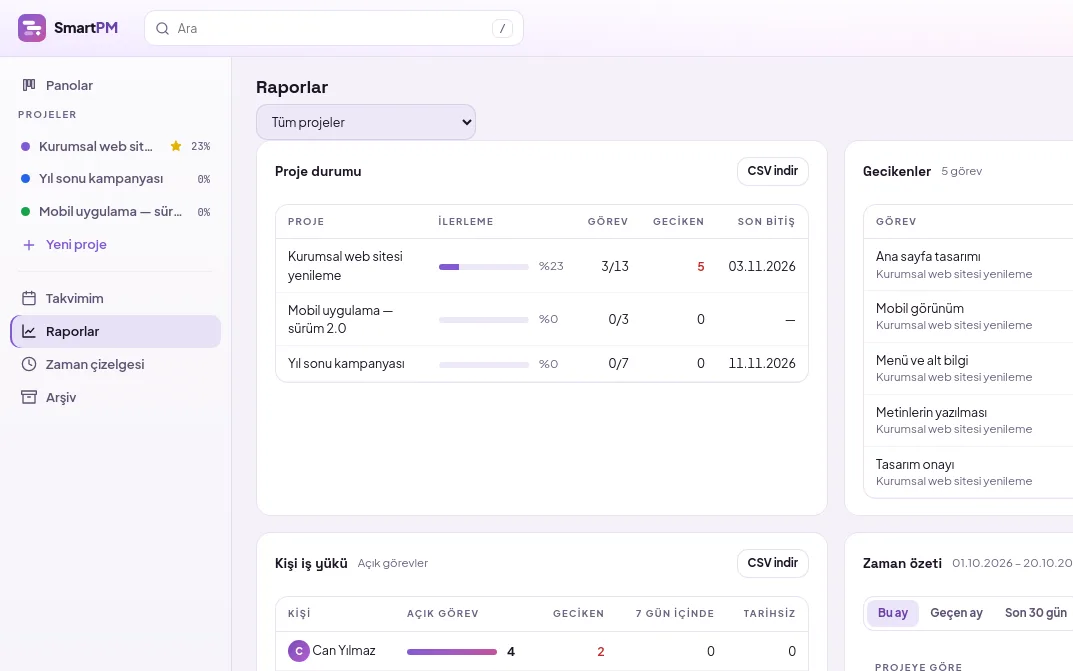Open Tasarım onayı overdue task
This screenshot has width=1073, height=671.
pyautogui.click(x=915, y=464)
